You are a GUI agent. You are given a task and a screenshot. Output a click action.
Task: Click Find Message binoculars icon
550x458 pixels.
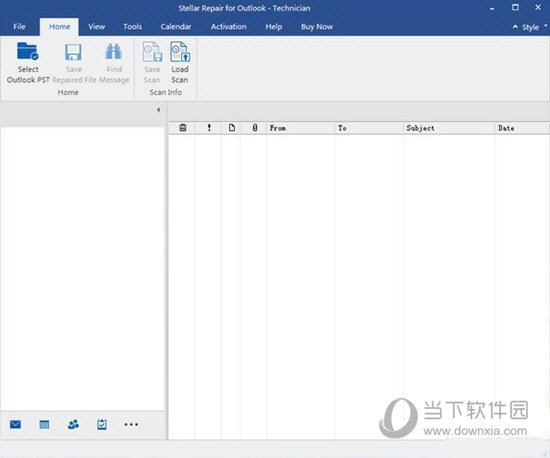point(114,52)
